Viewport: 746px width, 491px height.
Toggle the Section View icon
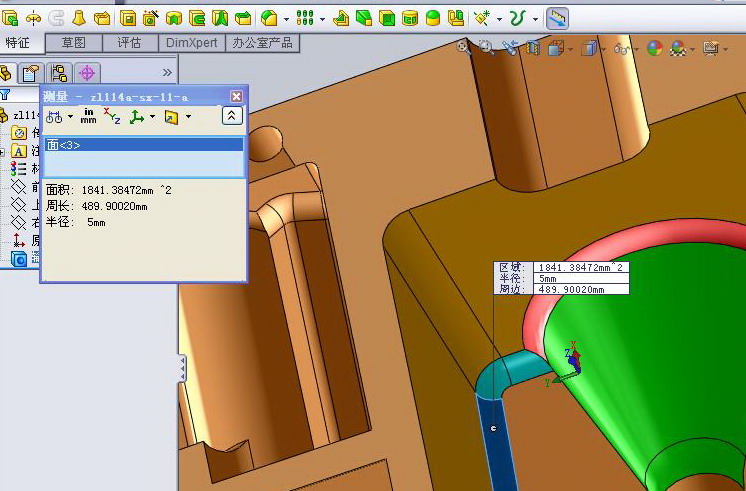pyautogui.click(x=533, y=48)
